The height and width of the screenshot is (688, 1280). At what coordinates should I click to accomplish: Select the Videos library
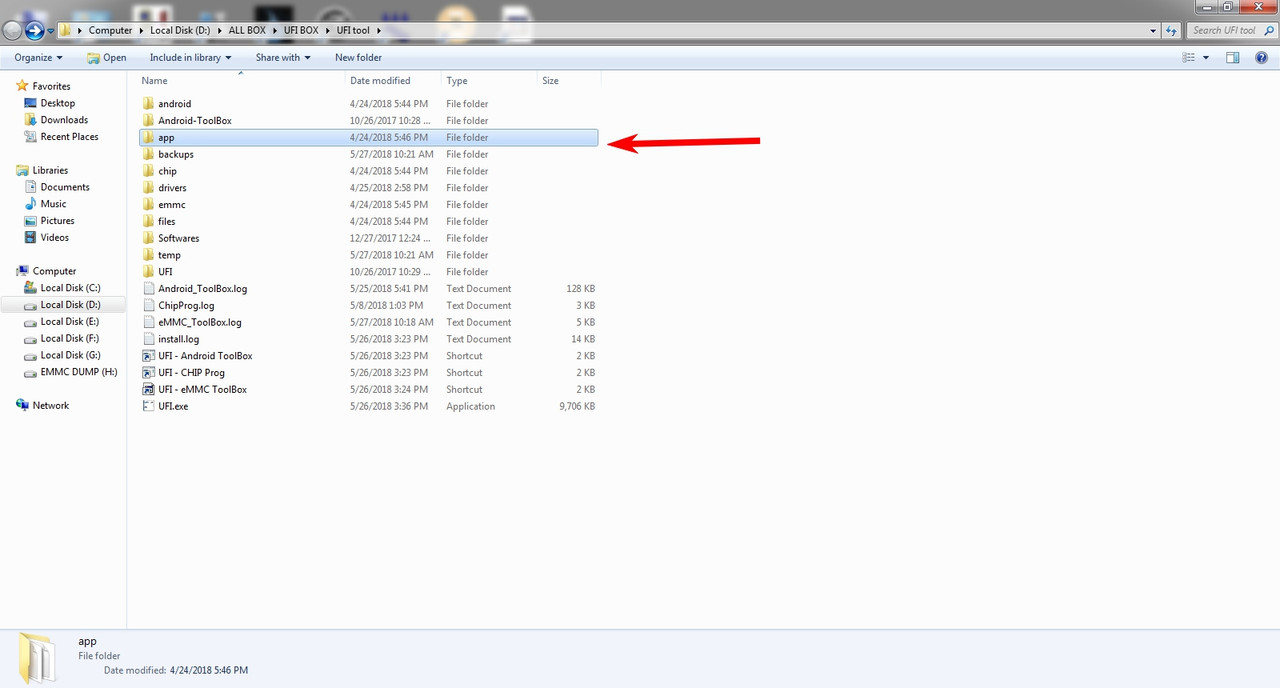point(54,238)
